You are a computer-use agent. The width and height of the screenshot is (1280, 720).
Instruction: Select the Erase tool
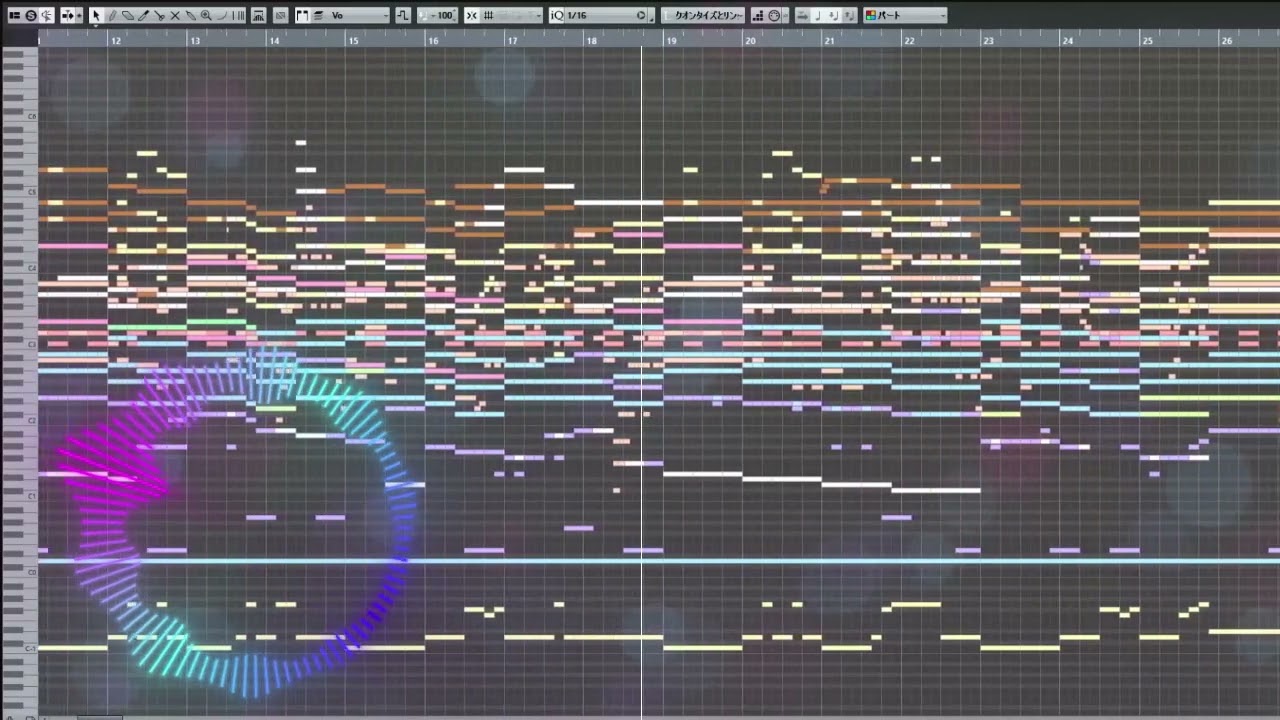(128, 15)
